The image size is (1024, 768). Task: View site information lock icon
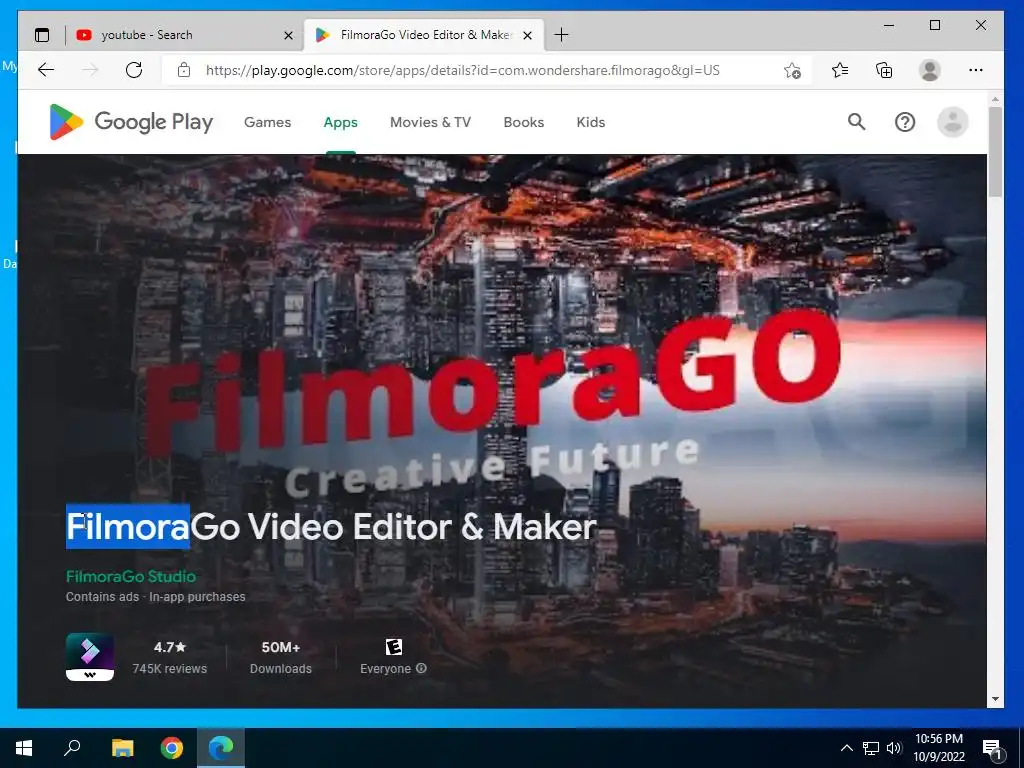(x=184, y=70)
